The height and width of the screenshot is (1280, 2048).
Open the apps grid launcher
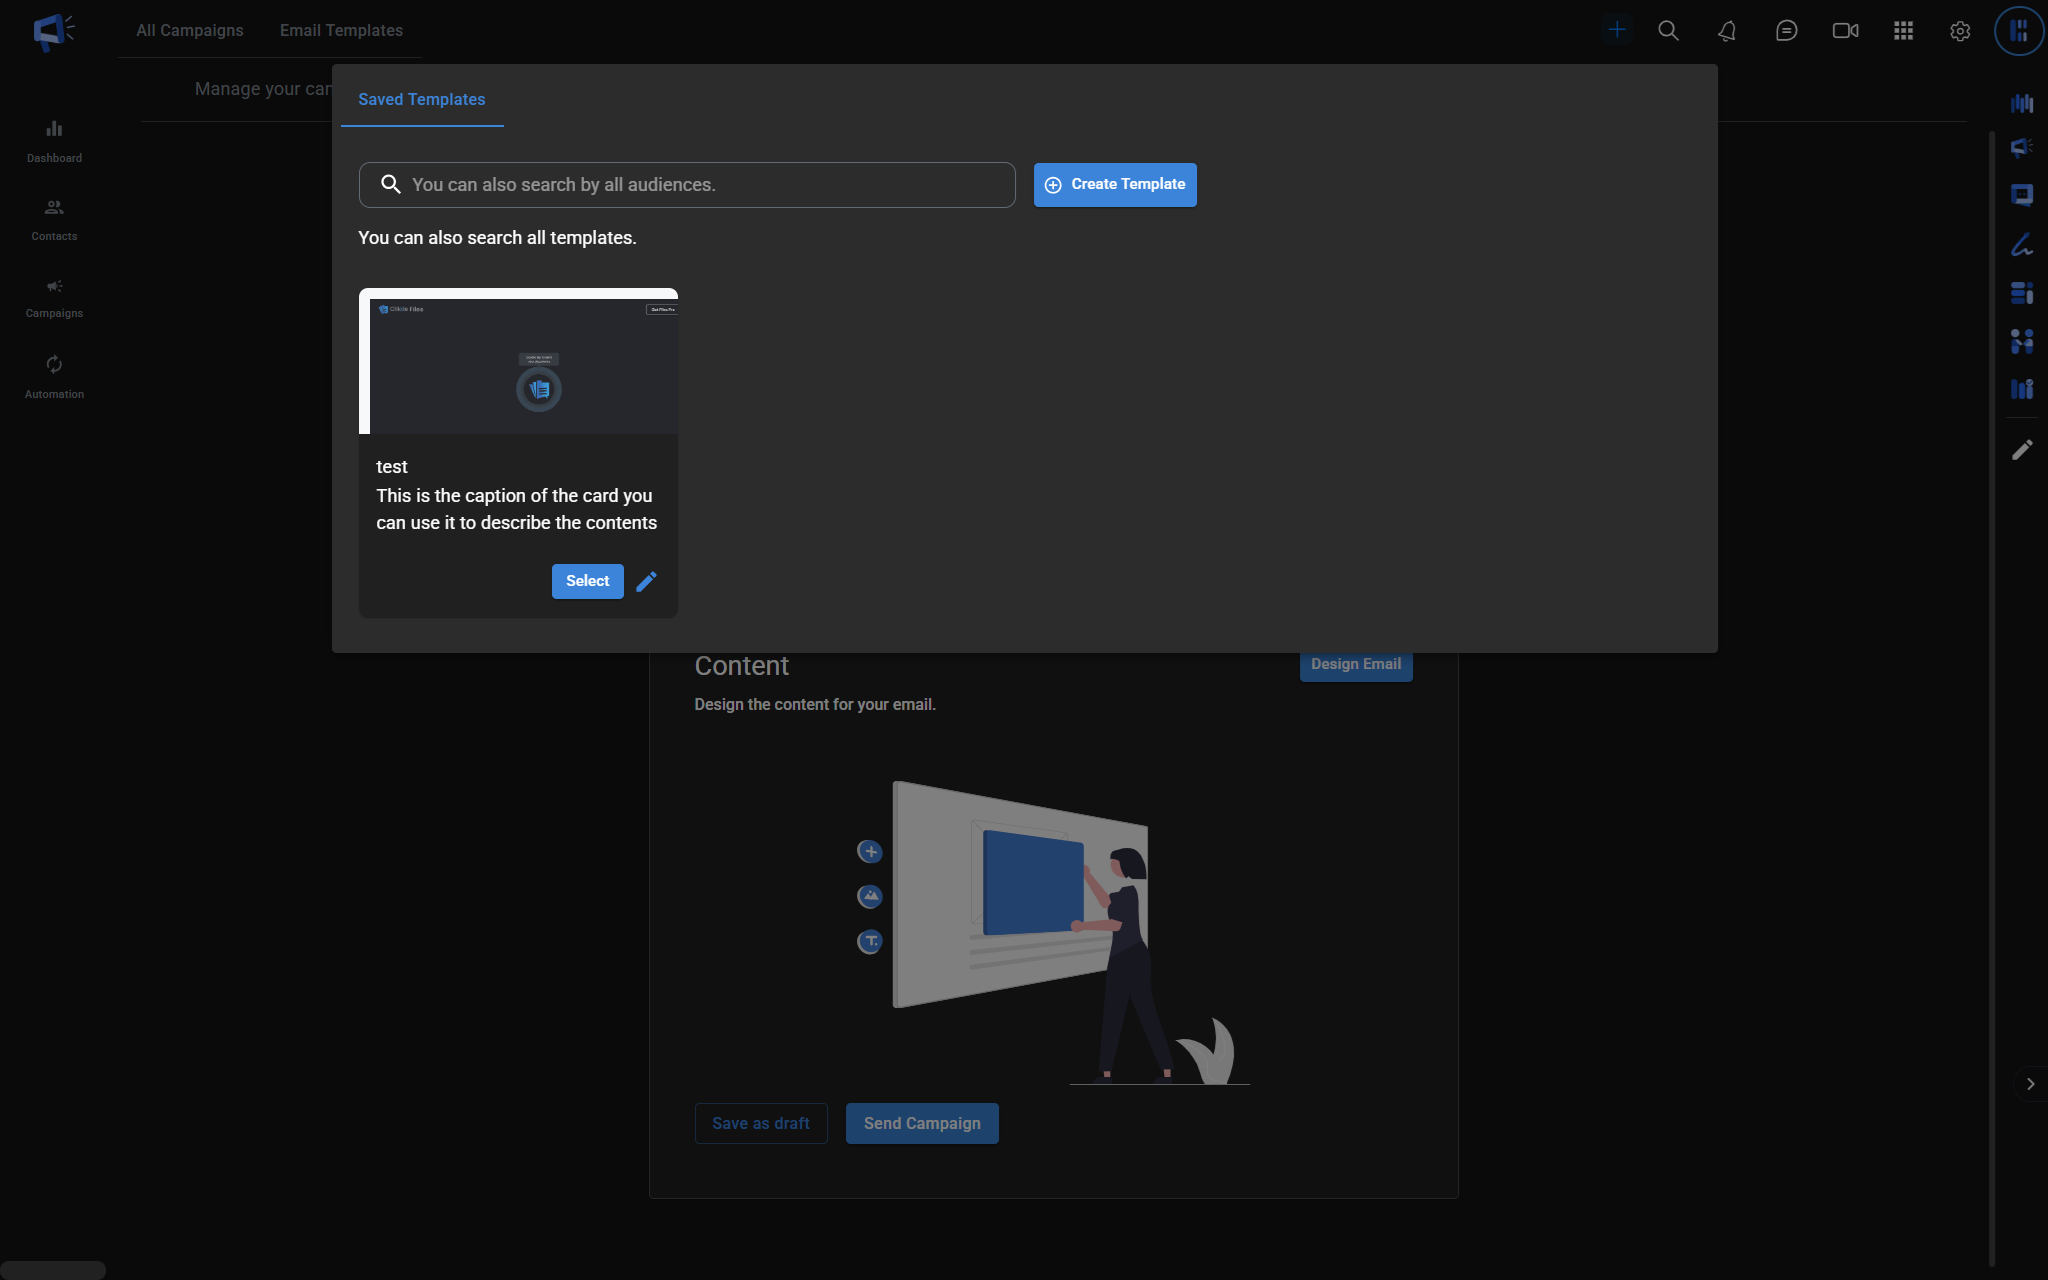(x=1903, y=31)
